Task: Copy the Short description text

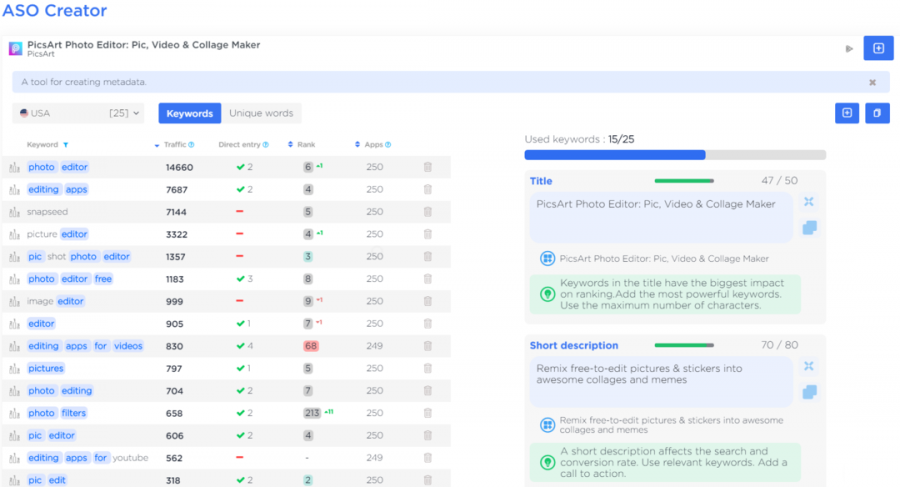Action: 810,392
